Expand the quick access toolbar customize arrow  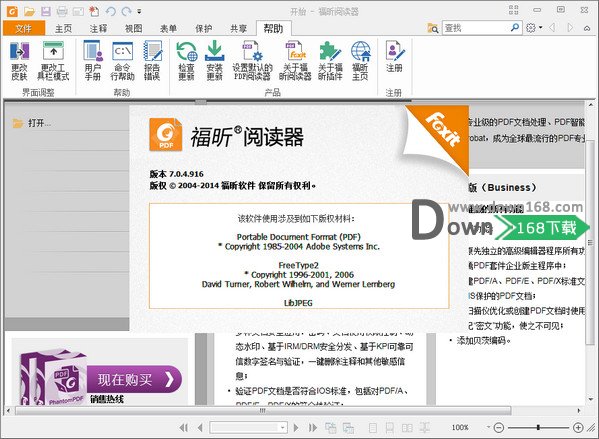[x=139, y=12]
